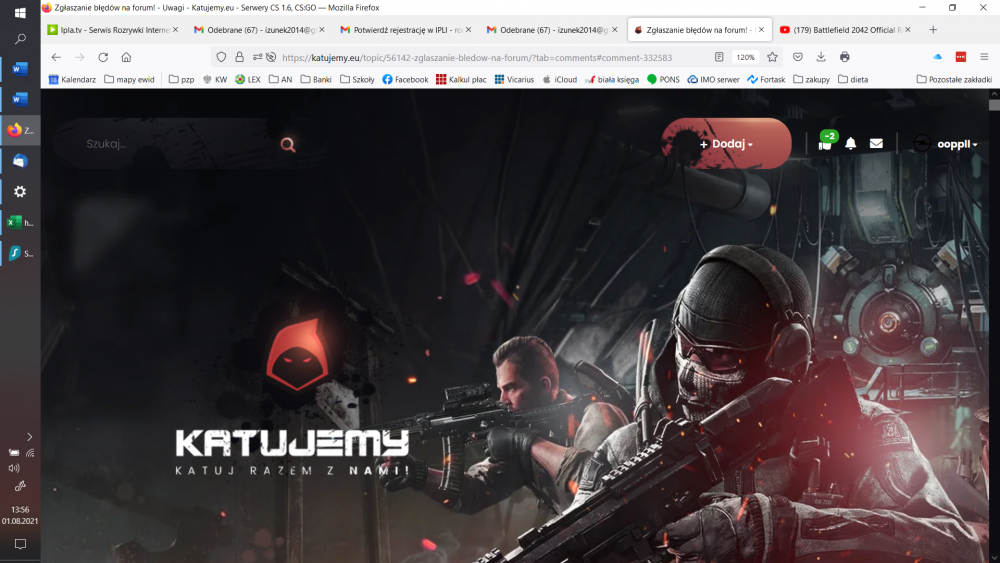Click the site padlock security icon
Image resolution: width=1000 pixels, height=563 pixels.
coord(239,57)
